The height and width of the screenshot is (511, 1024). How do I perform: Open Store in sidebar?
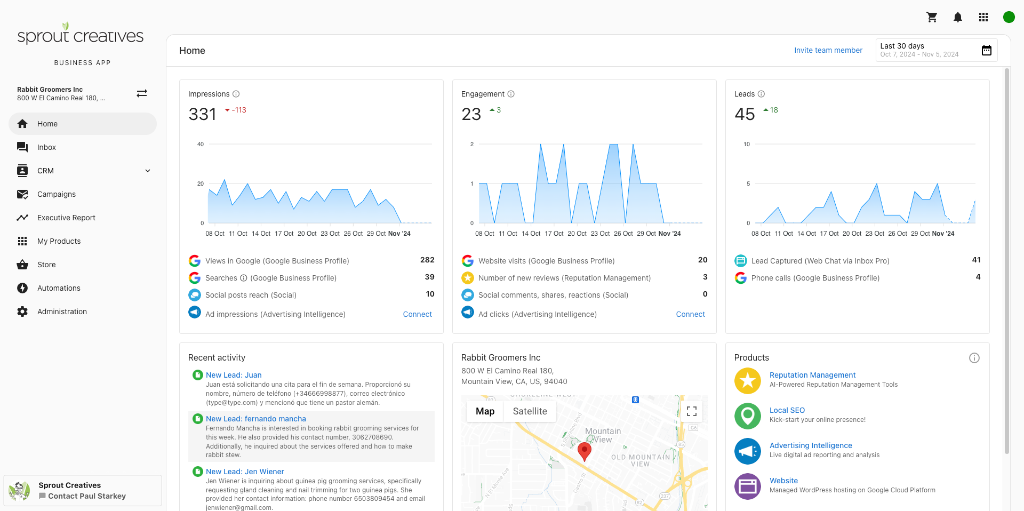[x=82, y=265]
